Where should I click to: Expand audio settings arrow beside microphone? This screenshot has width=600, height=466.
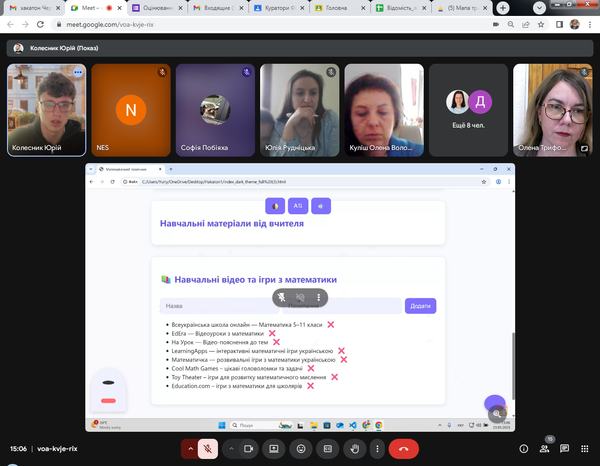(x=189, y=449)
